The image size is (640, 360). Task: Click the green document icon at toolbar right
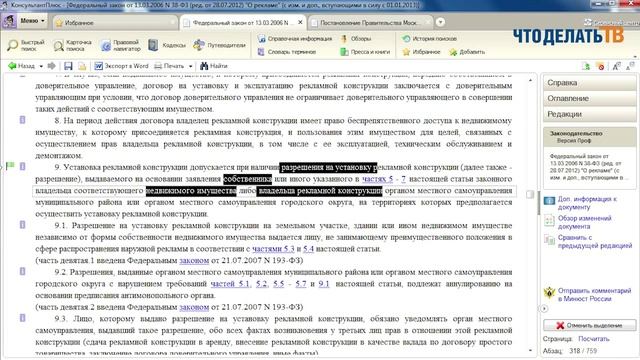tap(586, 66)
